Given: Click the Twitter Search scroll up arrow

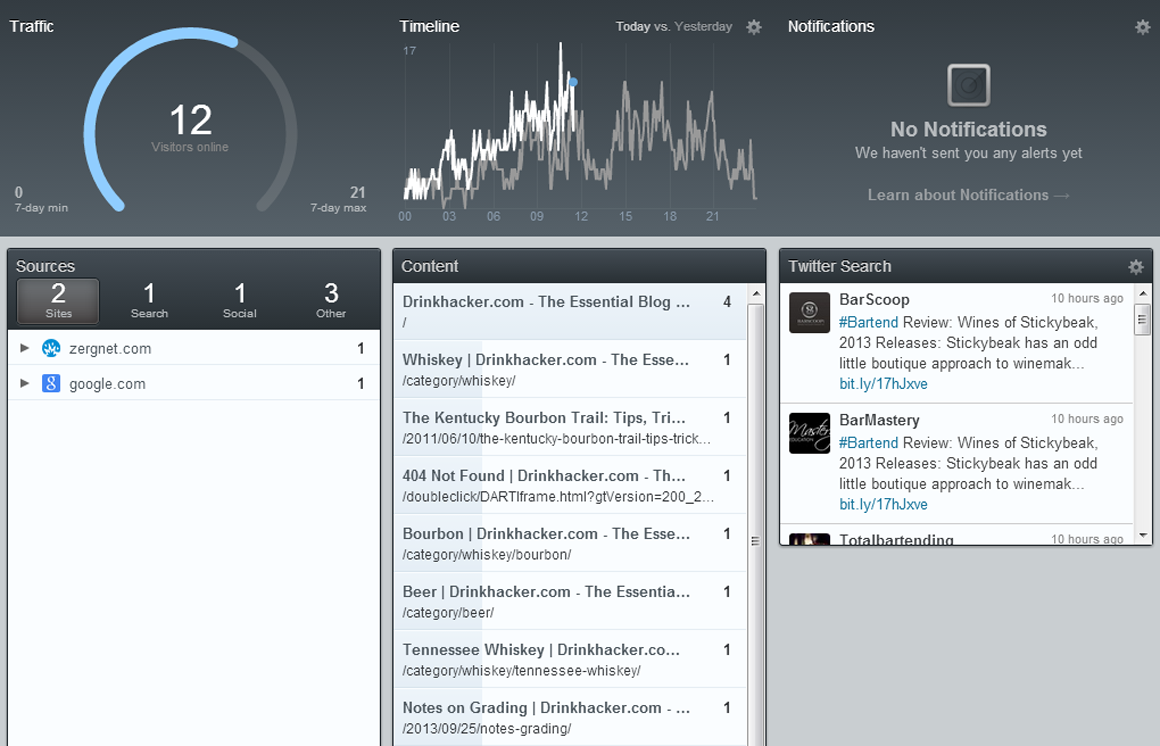Looking at the screenshot, I should 1143,294.
